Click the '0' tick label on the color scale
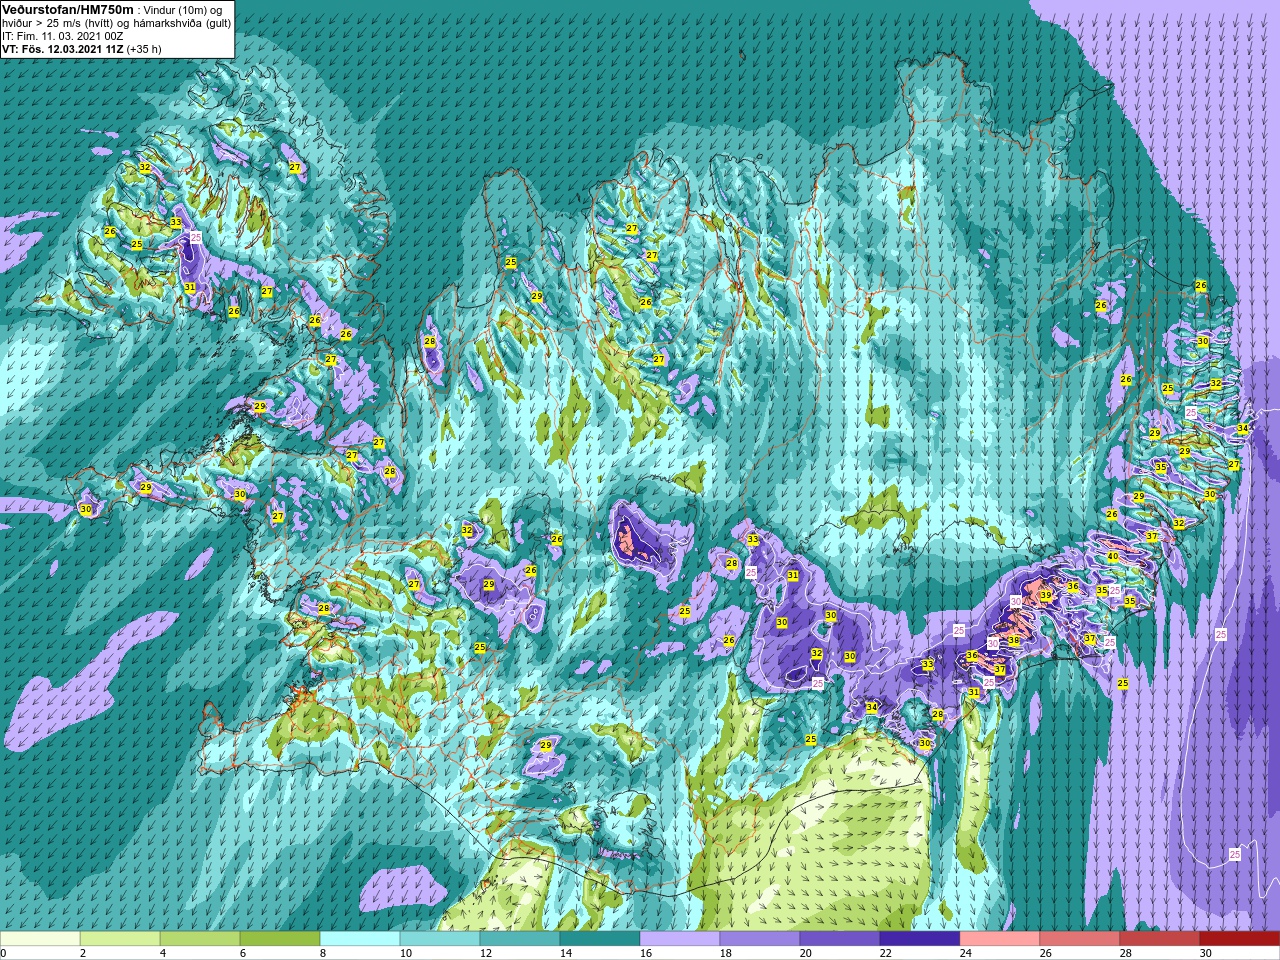Screen dimensions: 1280x960 pyautogui.click(x=4, y=953)
